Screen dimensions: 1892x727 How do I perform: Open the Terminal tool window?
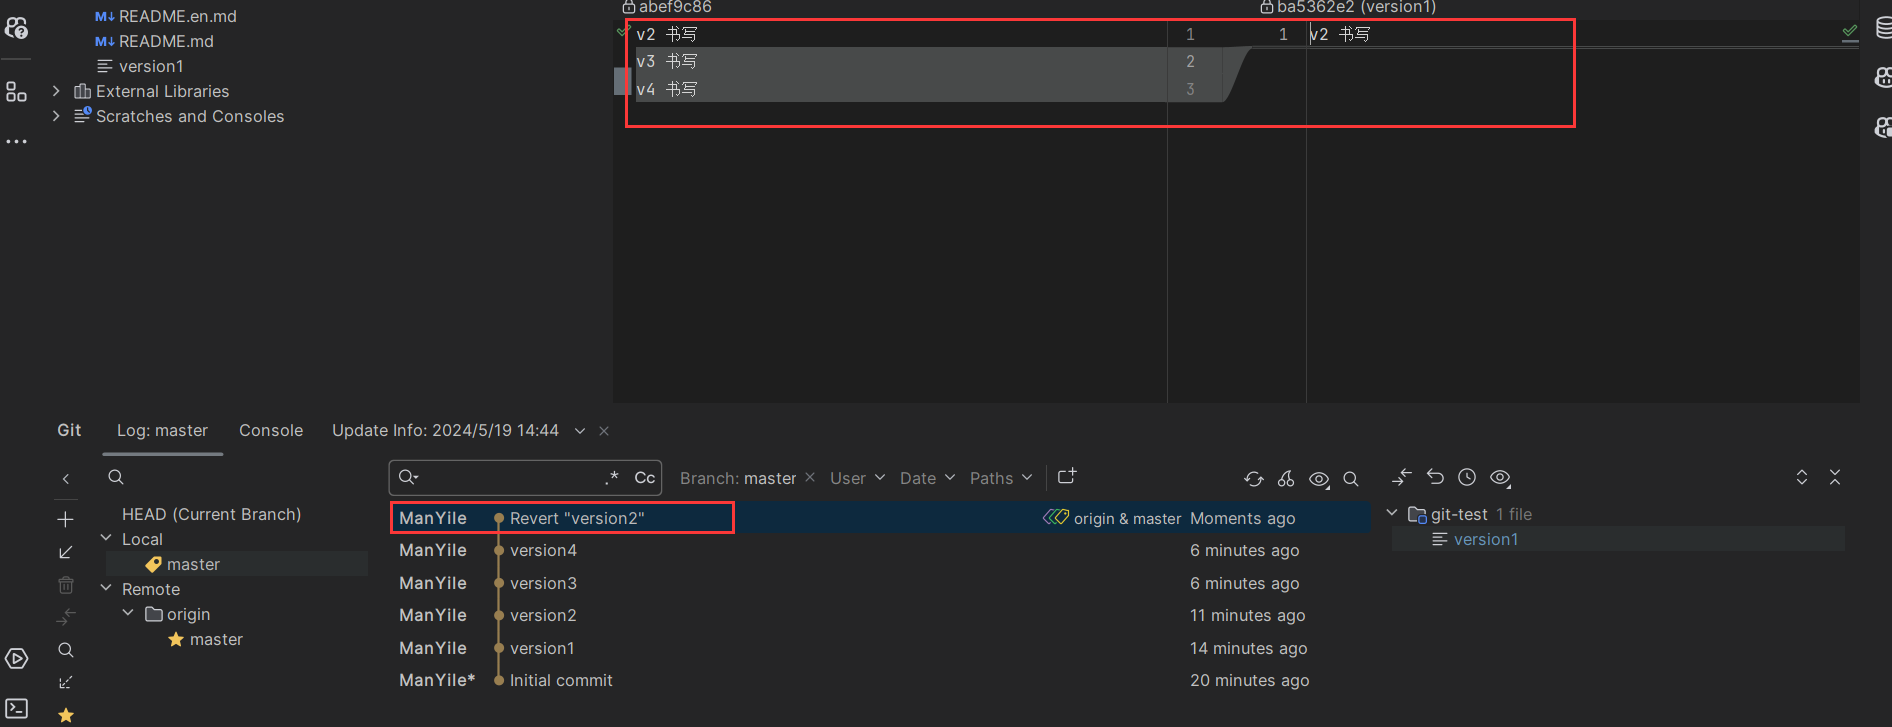tap(16, 709)
